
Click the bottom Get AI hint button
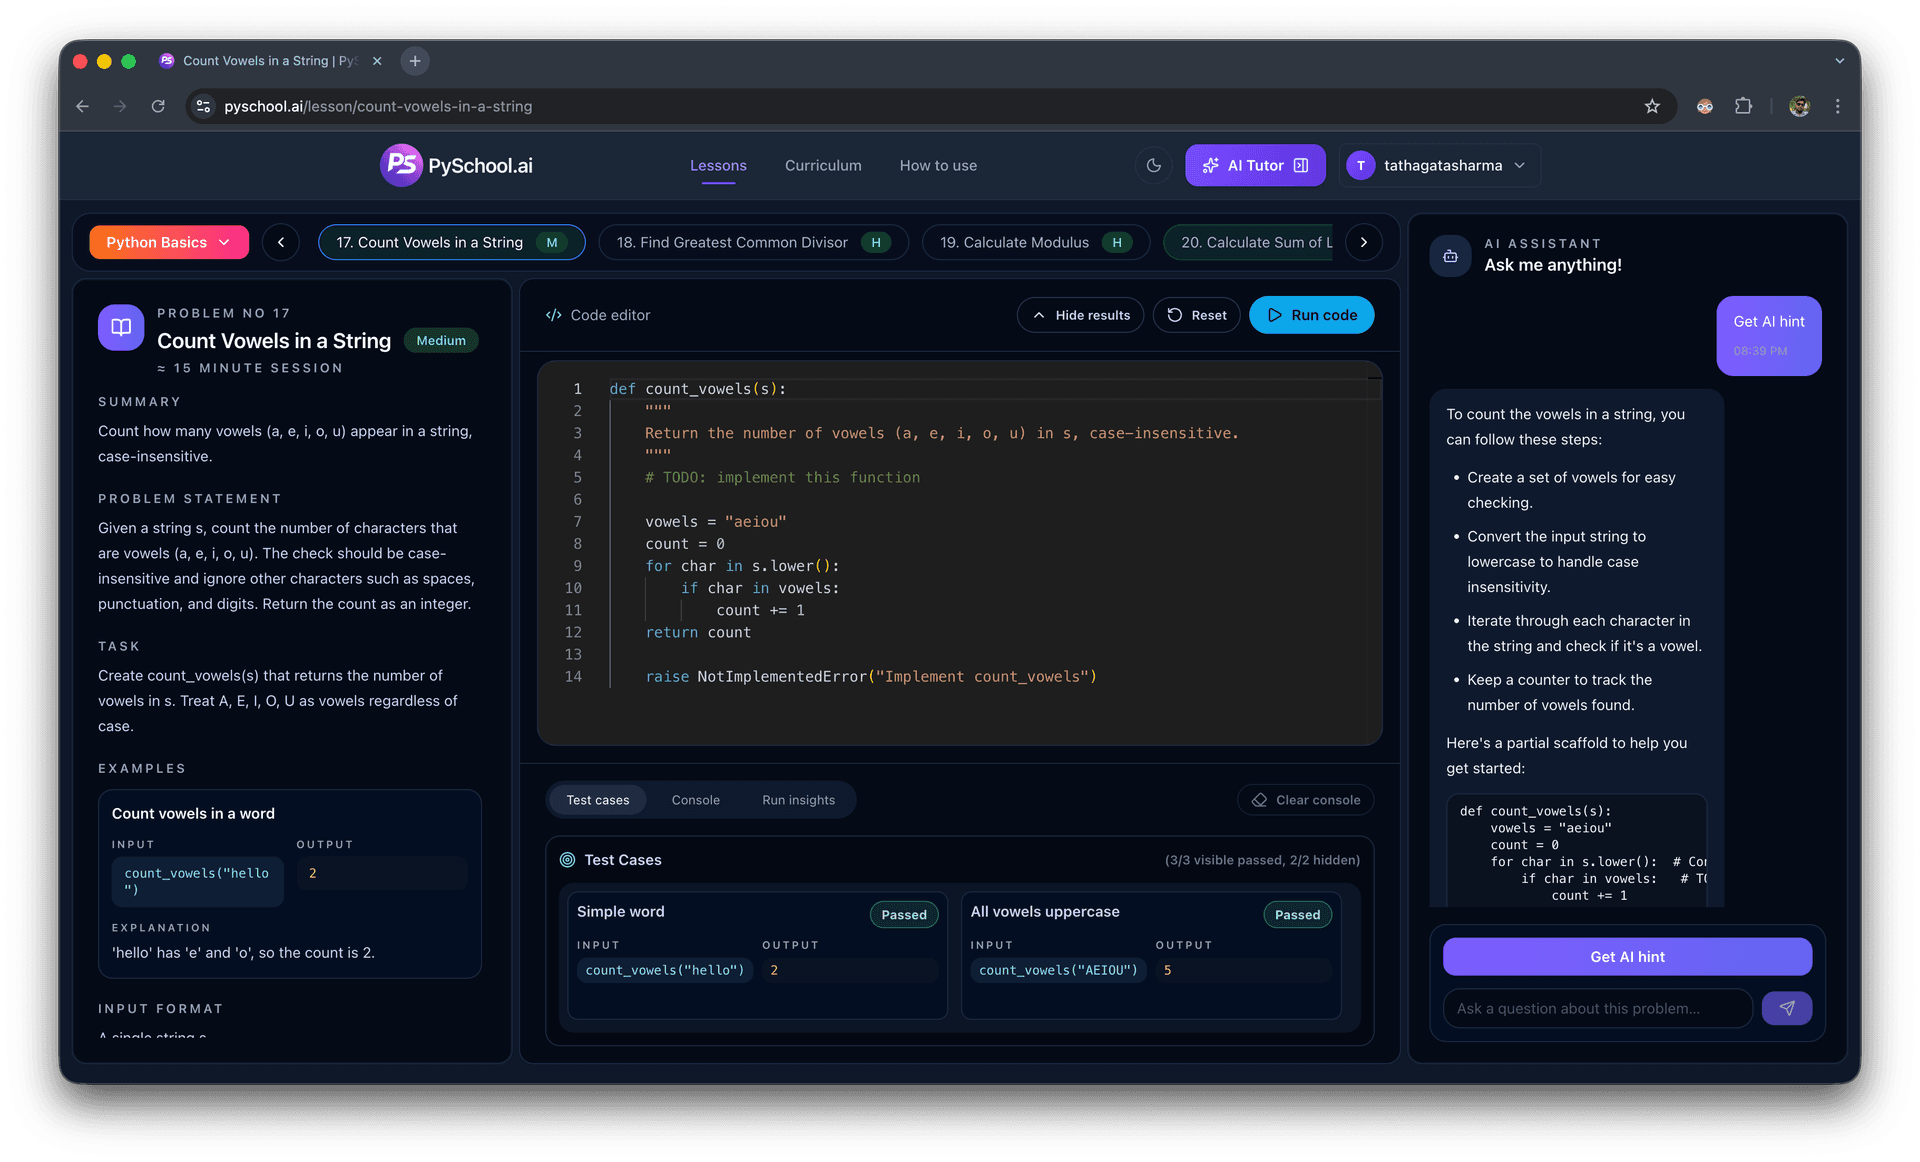pos(1627,957)
